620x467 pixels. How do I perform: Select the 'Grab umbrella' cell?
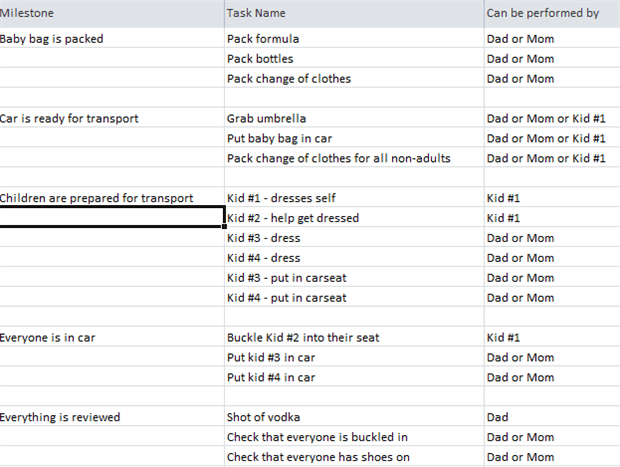[x=352, y=119]
